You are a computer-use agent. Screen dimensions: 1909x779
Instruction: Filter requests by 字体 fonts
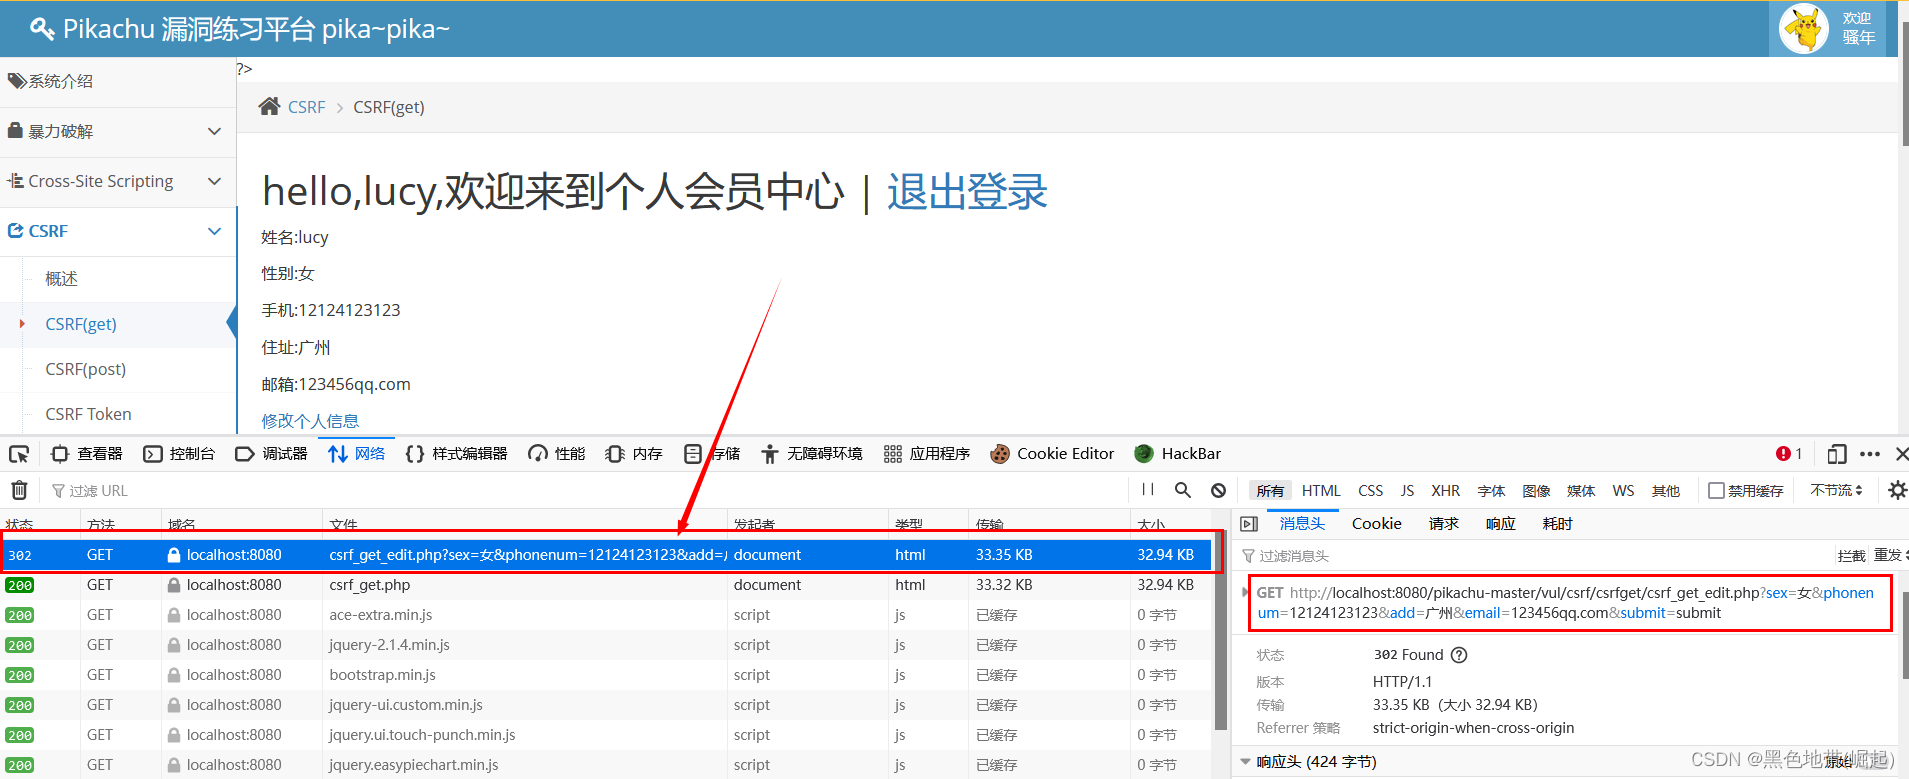point(1492,491)
